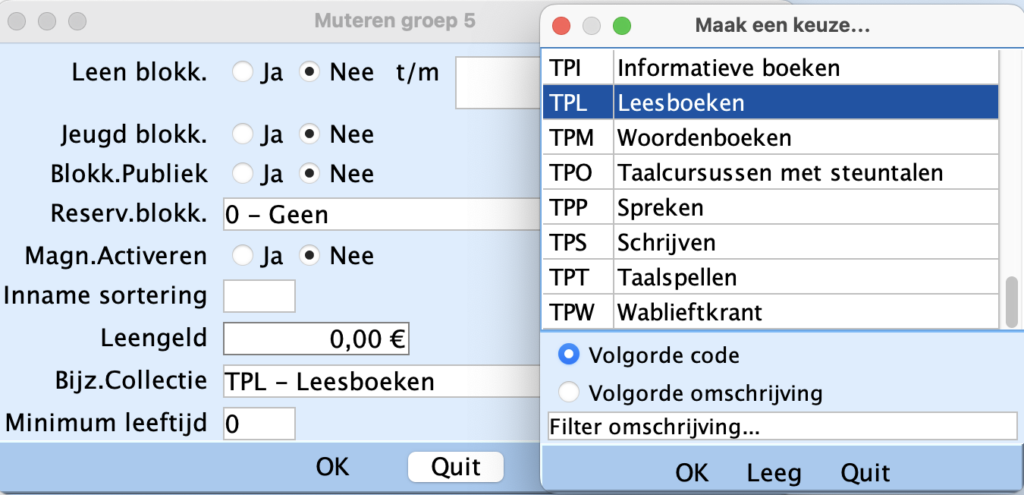The width and height of the screenshot is (1024, 495).
Task: Select Nee for Jeugd blokk.
Action: pyautogui.click(x=311, y=134)
